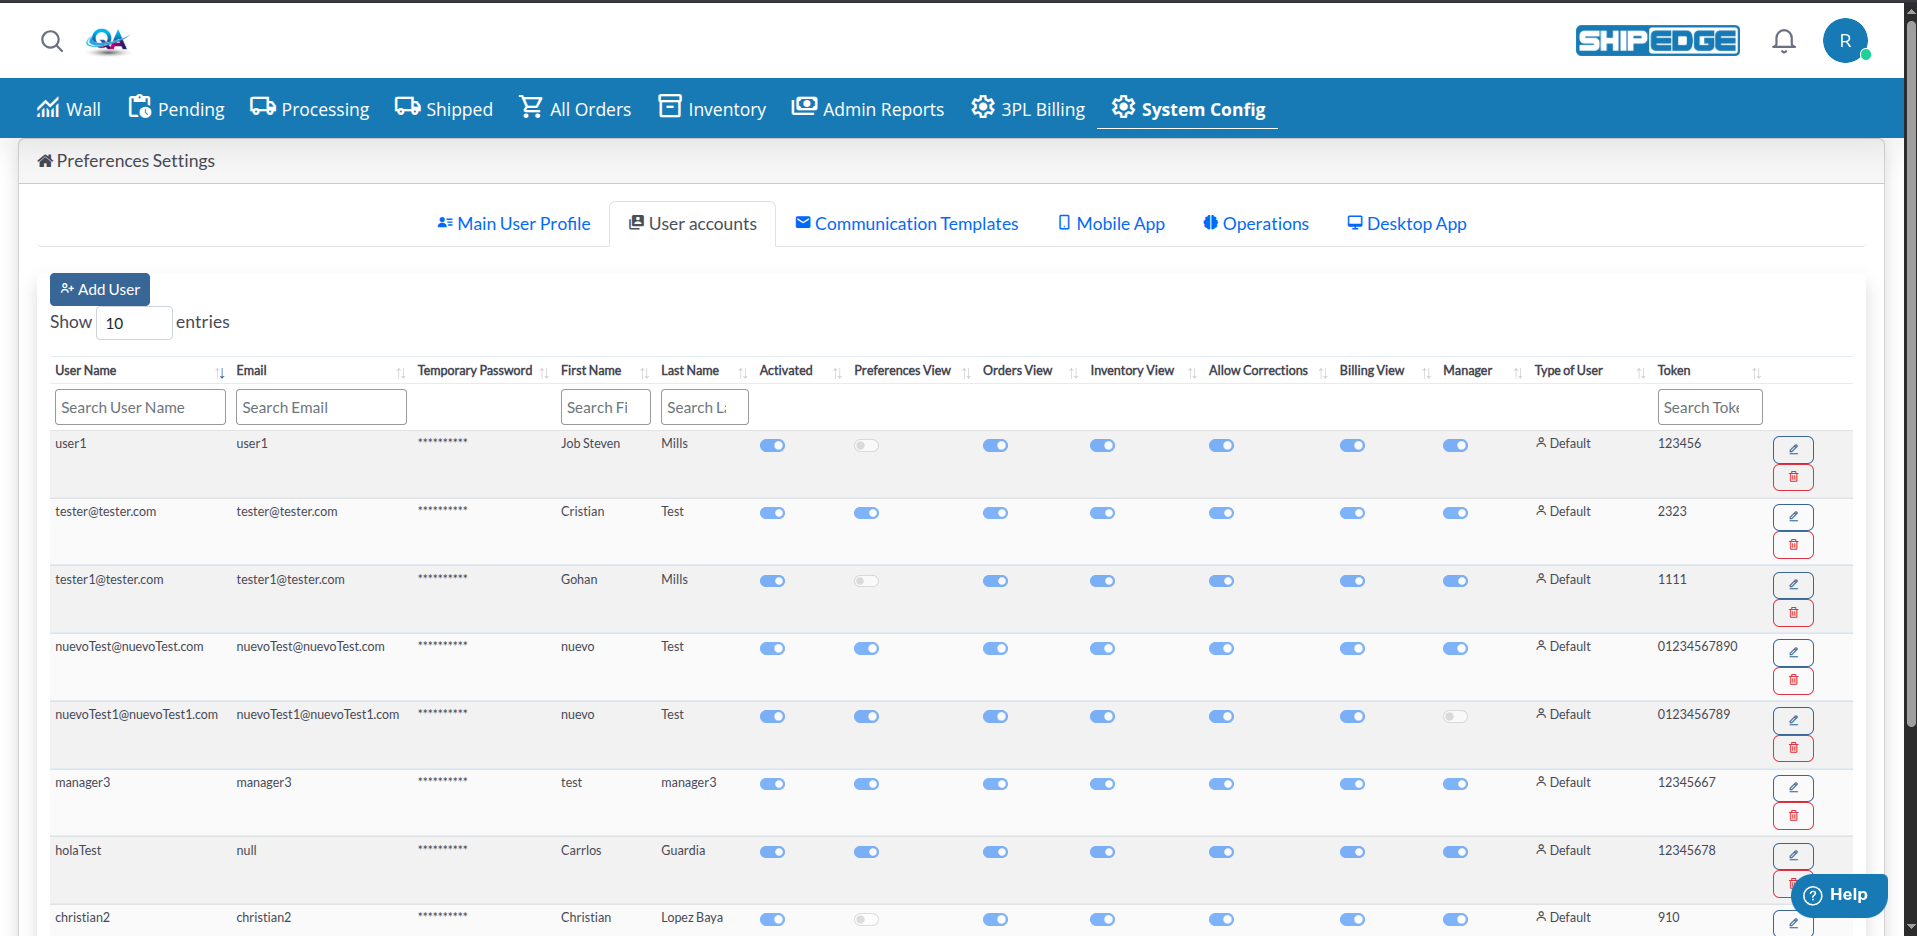Screen dimensions: 1917x936
Task: Click the R profile avatar
Action: click(x=1844, y=40)
